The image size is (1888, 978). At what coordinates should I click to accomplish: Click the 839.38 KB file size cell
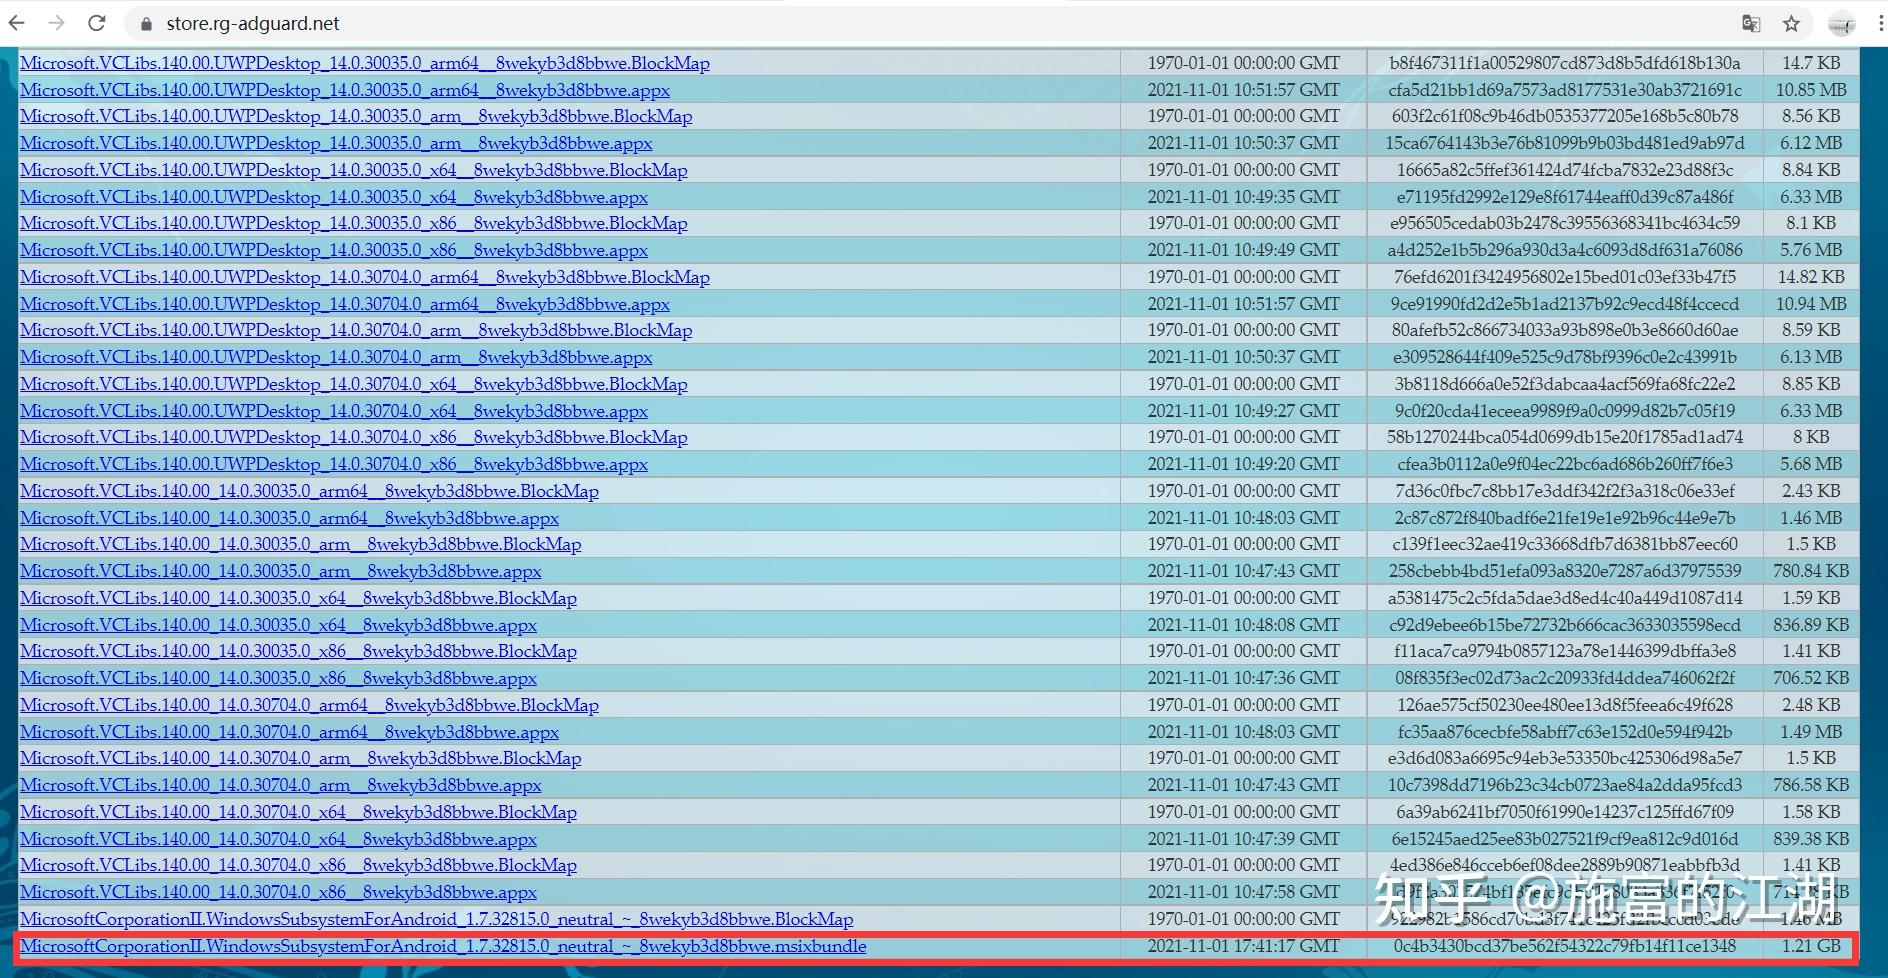tap(1811, 839)
